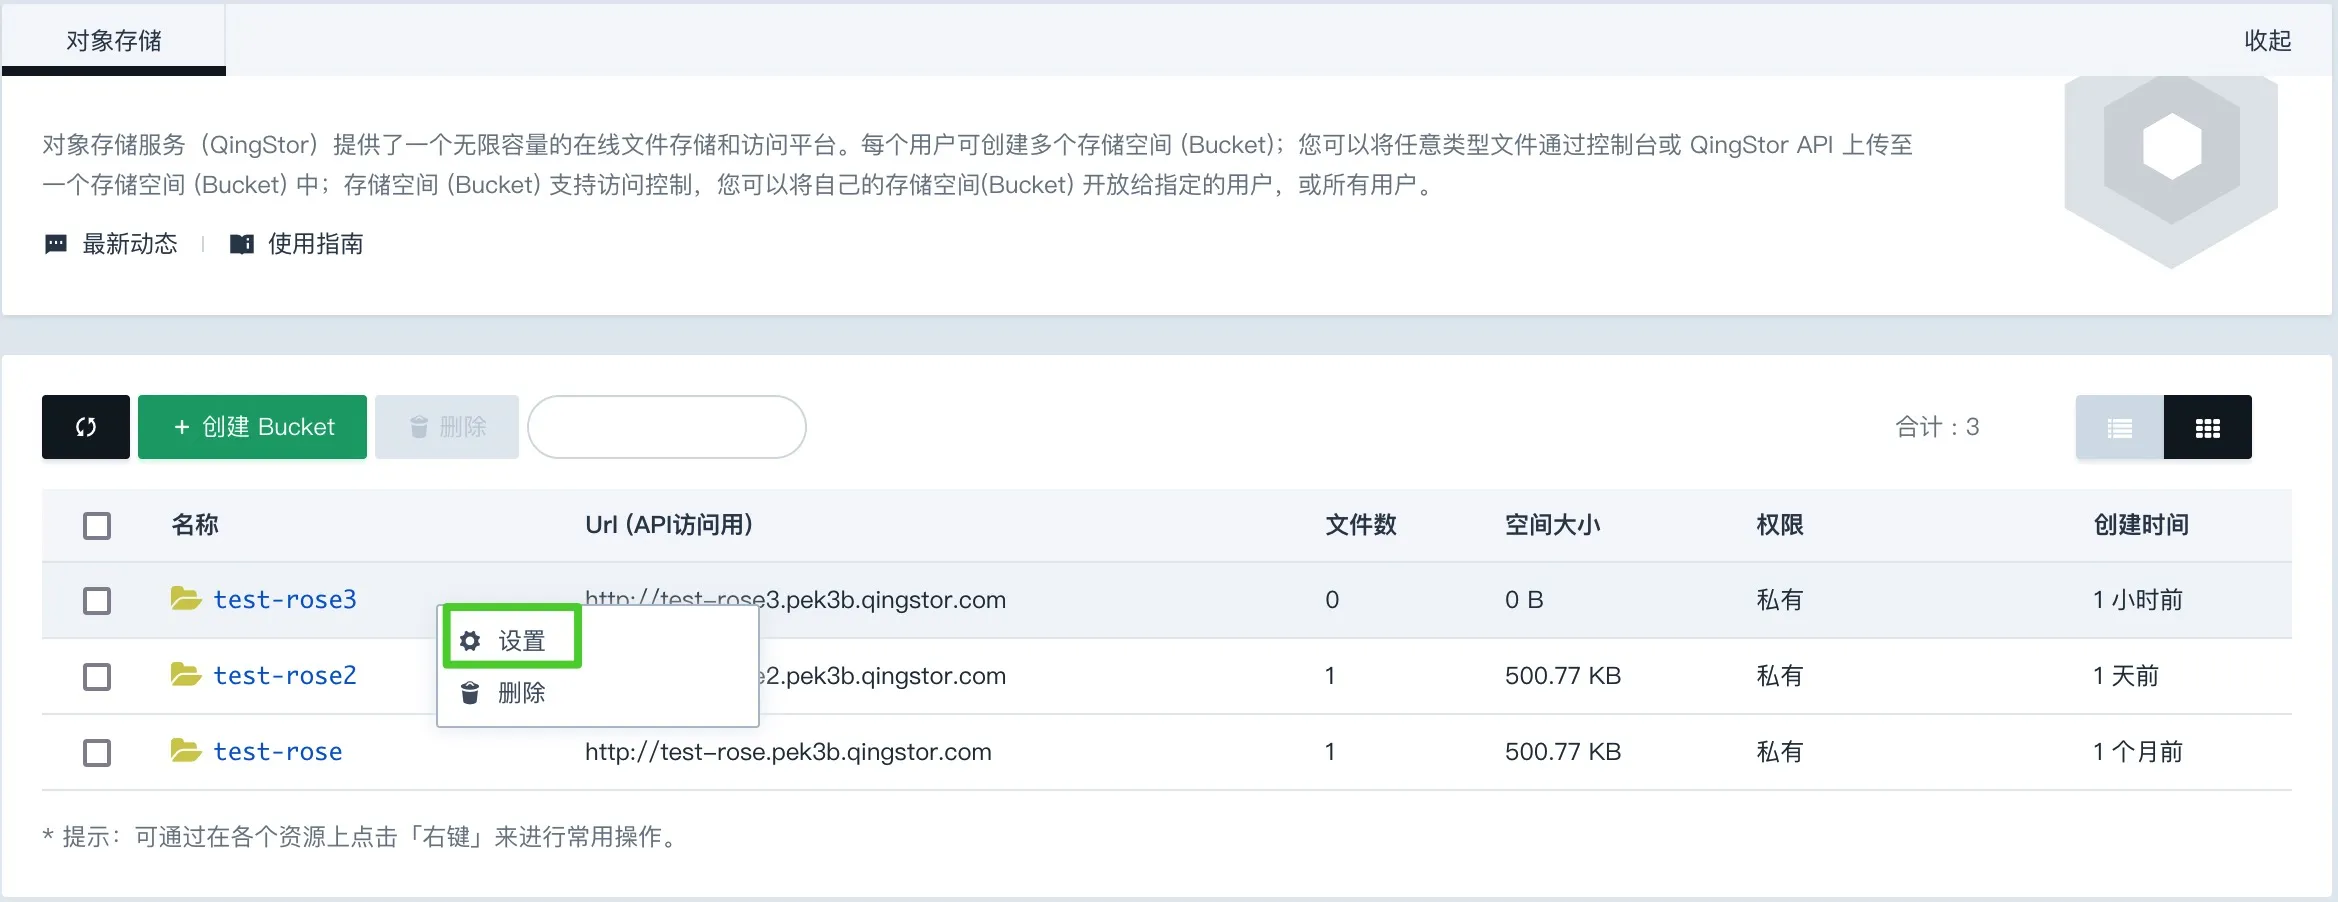Check the checkbox for test-rose row
Viewport: 2338px width, 902px height.
tap(96, 752)
